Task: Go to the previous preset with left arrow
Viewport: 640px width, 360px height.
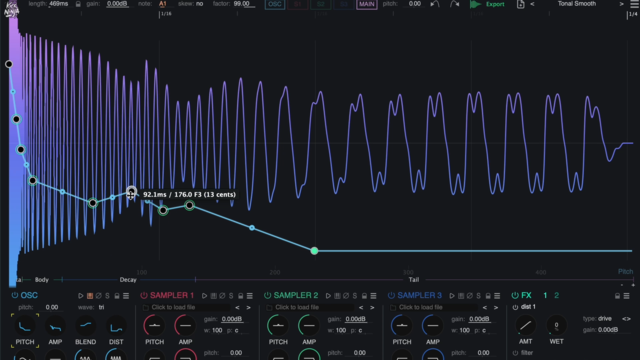Action: click(532, 4)
